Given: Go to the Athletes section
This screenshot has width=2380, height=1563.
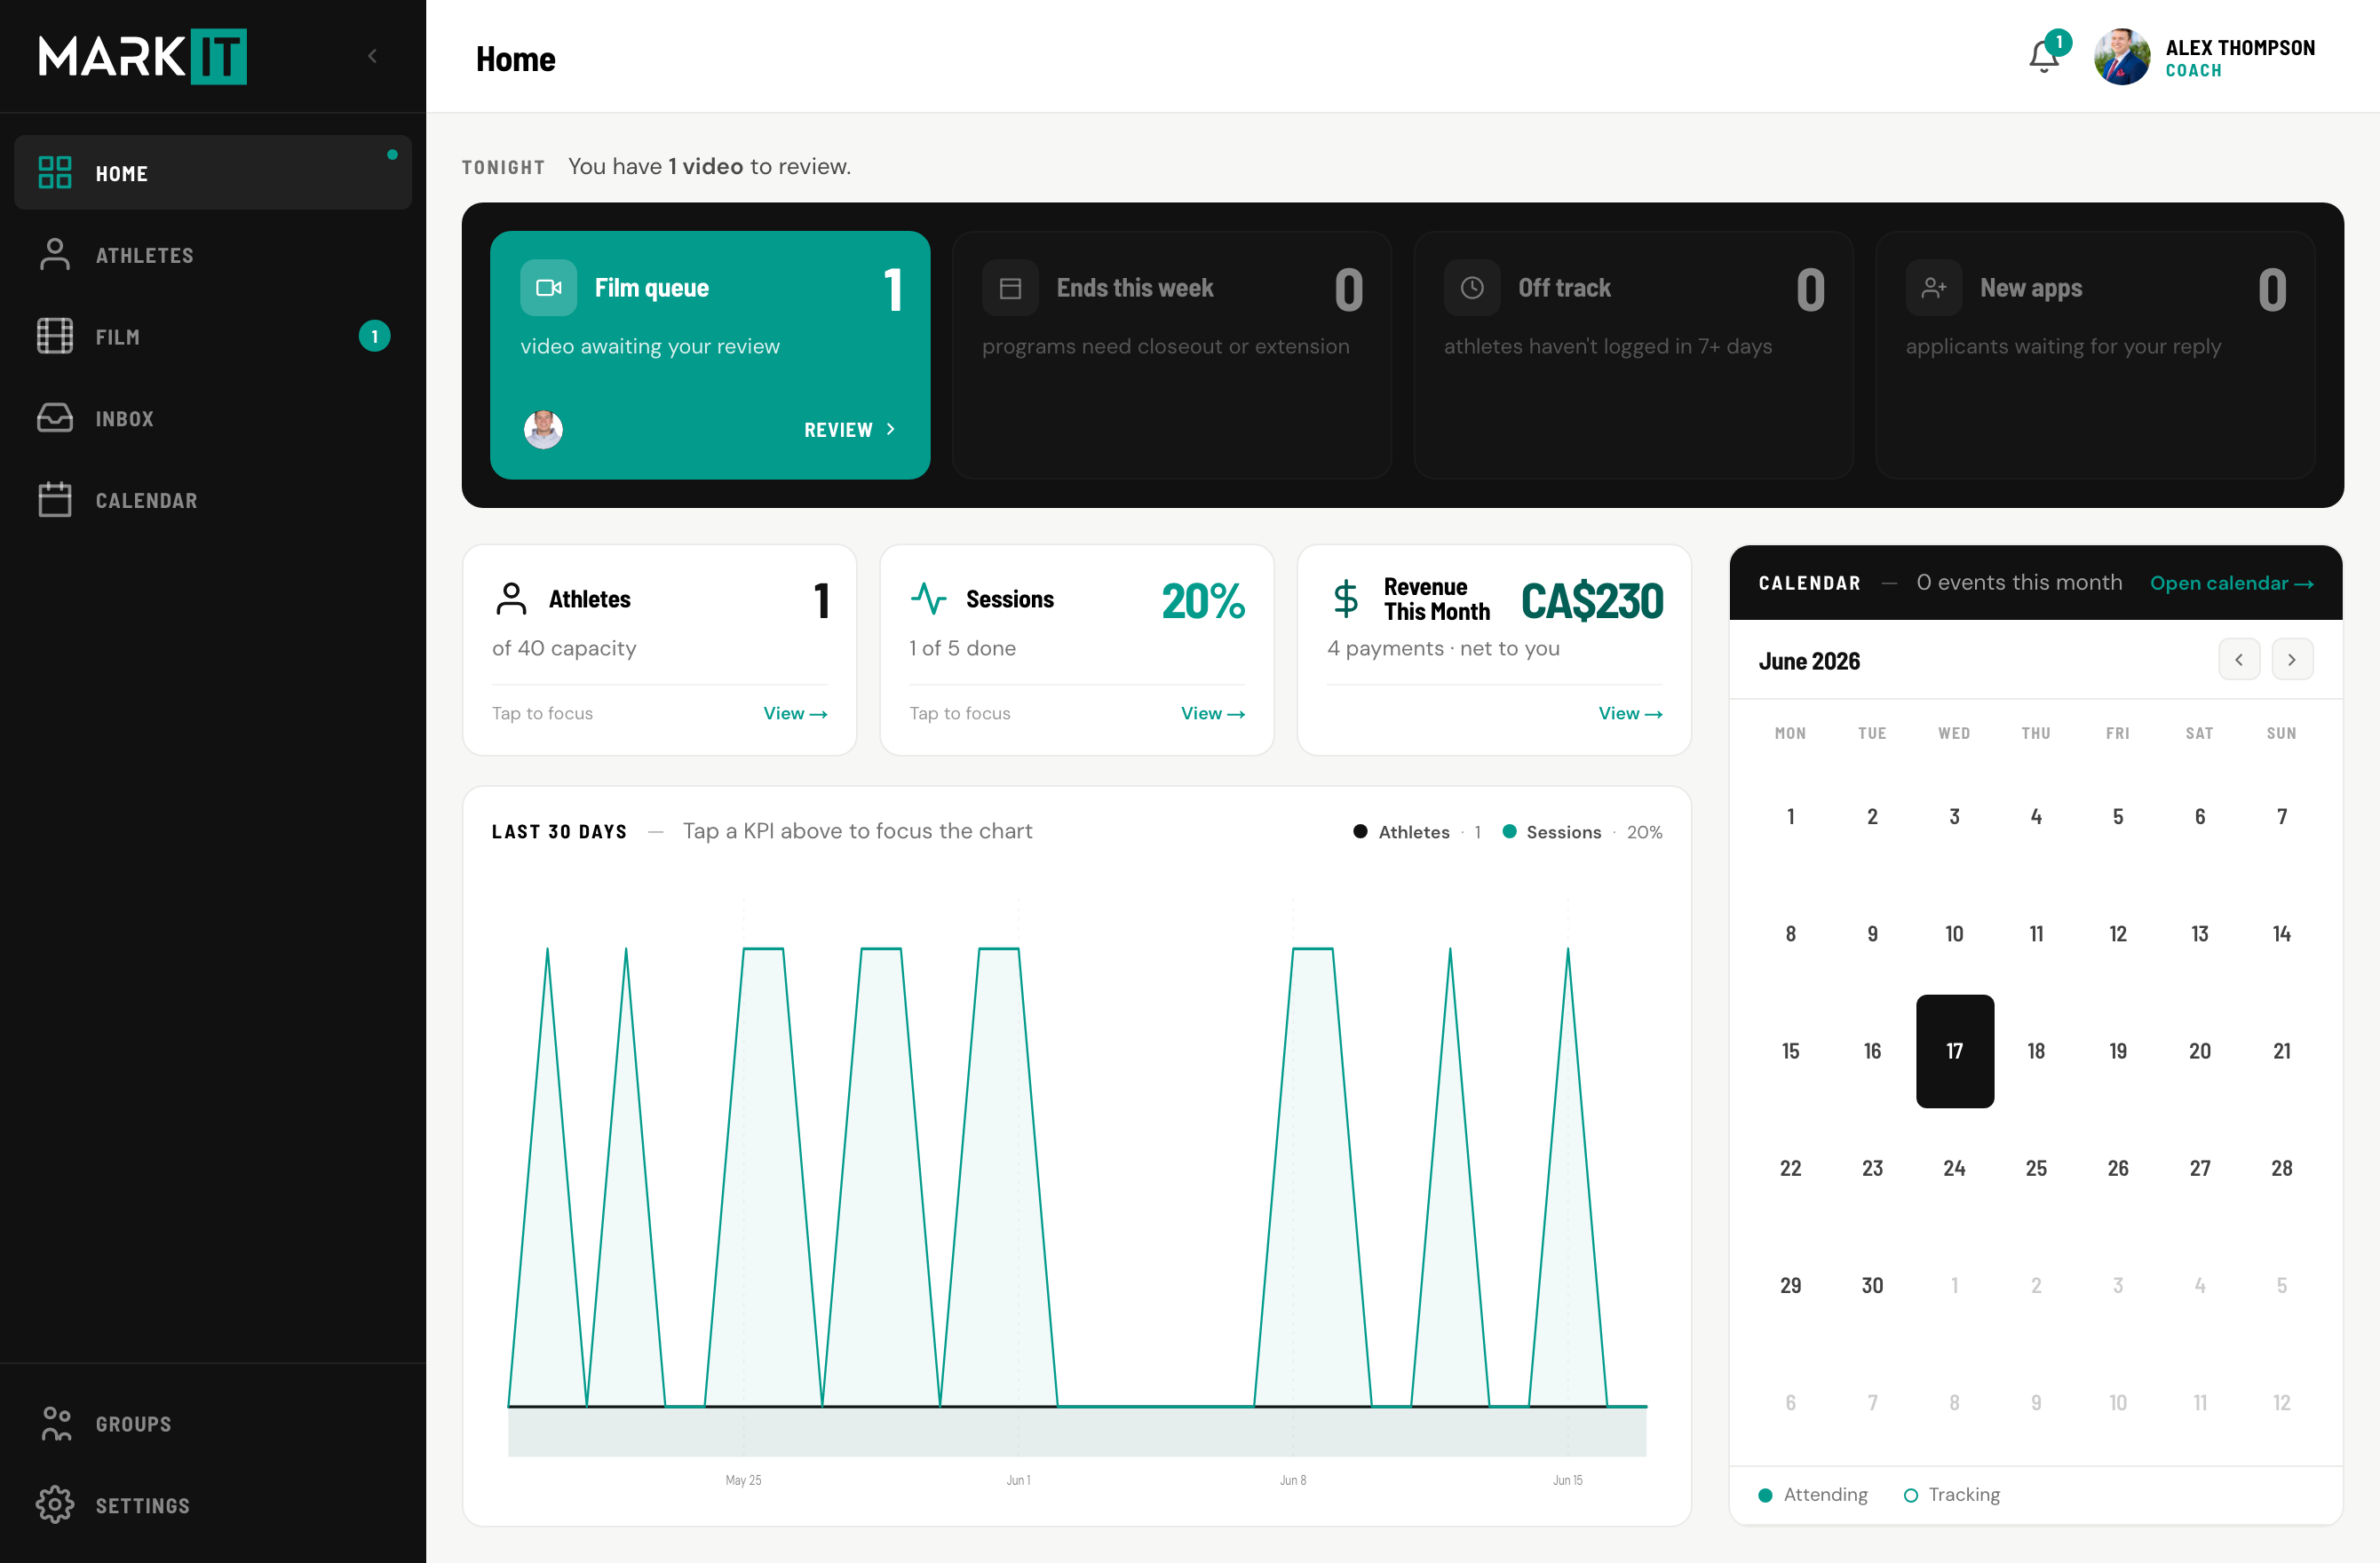Looking at the screenshot, I should 213,255.
